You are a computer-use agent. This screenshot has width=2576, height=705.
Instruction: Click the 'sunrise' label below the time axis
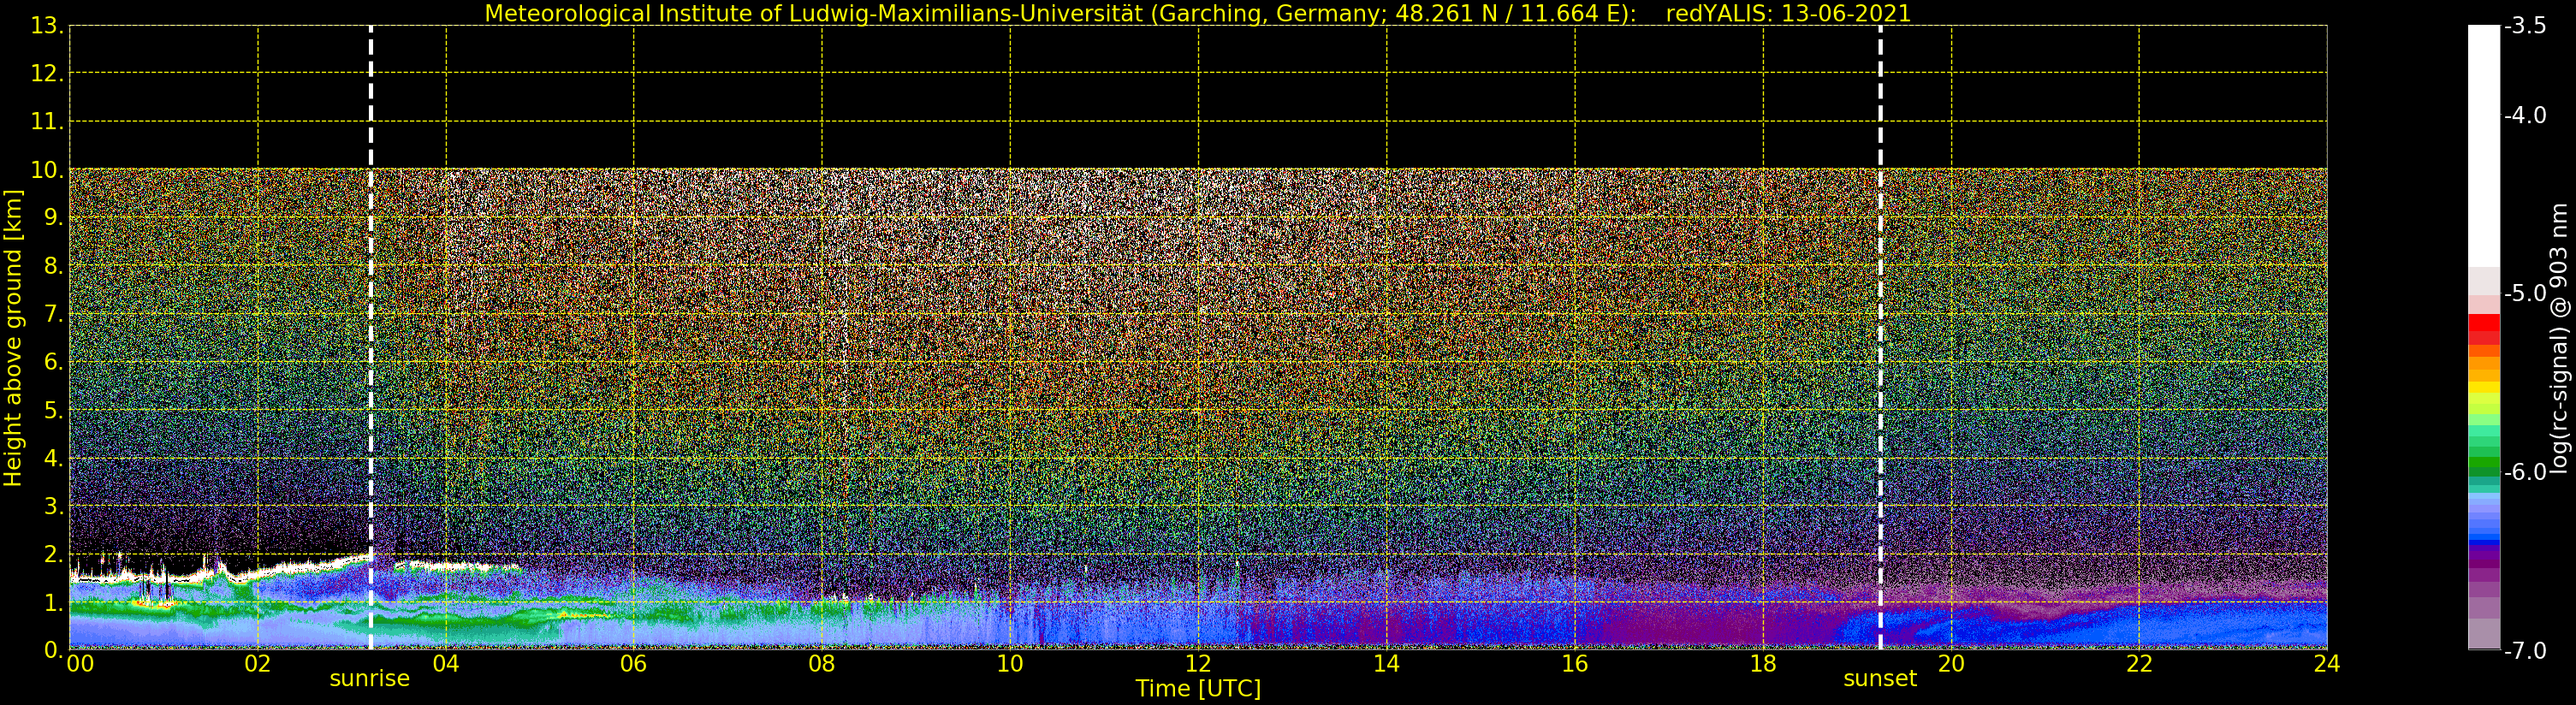click(x=370, y=679)
